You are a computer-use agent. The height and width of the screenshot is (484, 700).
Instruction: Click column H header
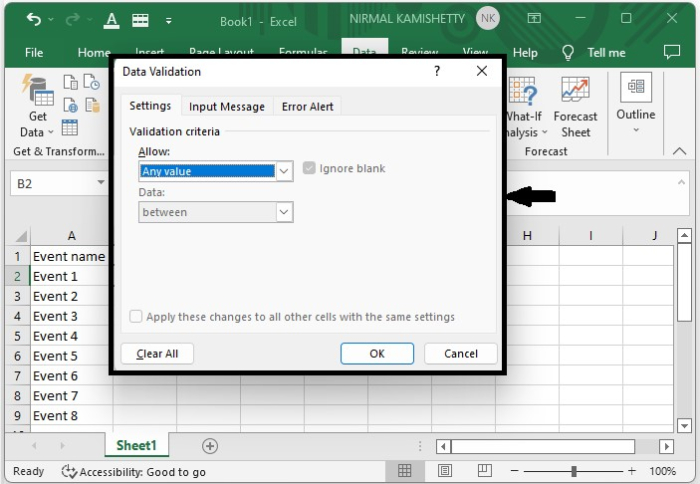[x=527, y=236]
